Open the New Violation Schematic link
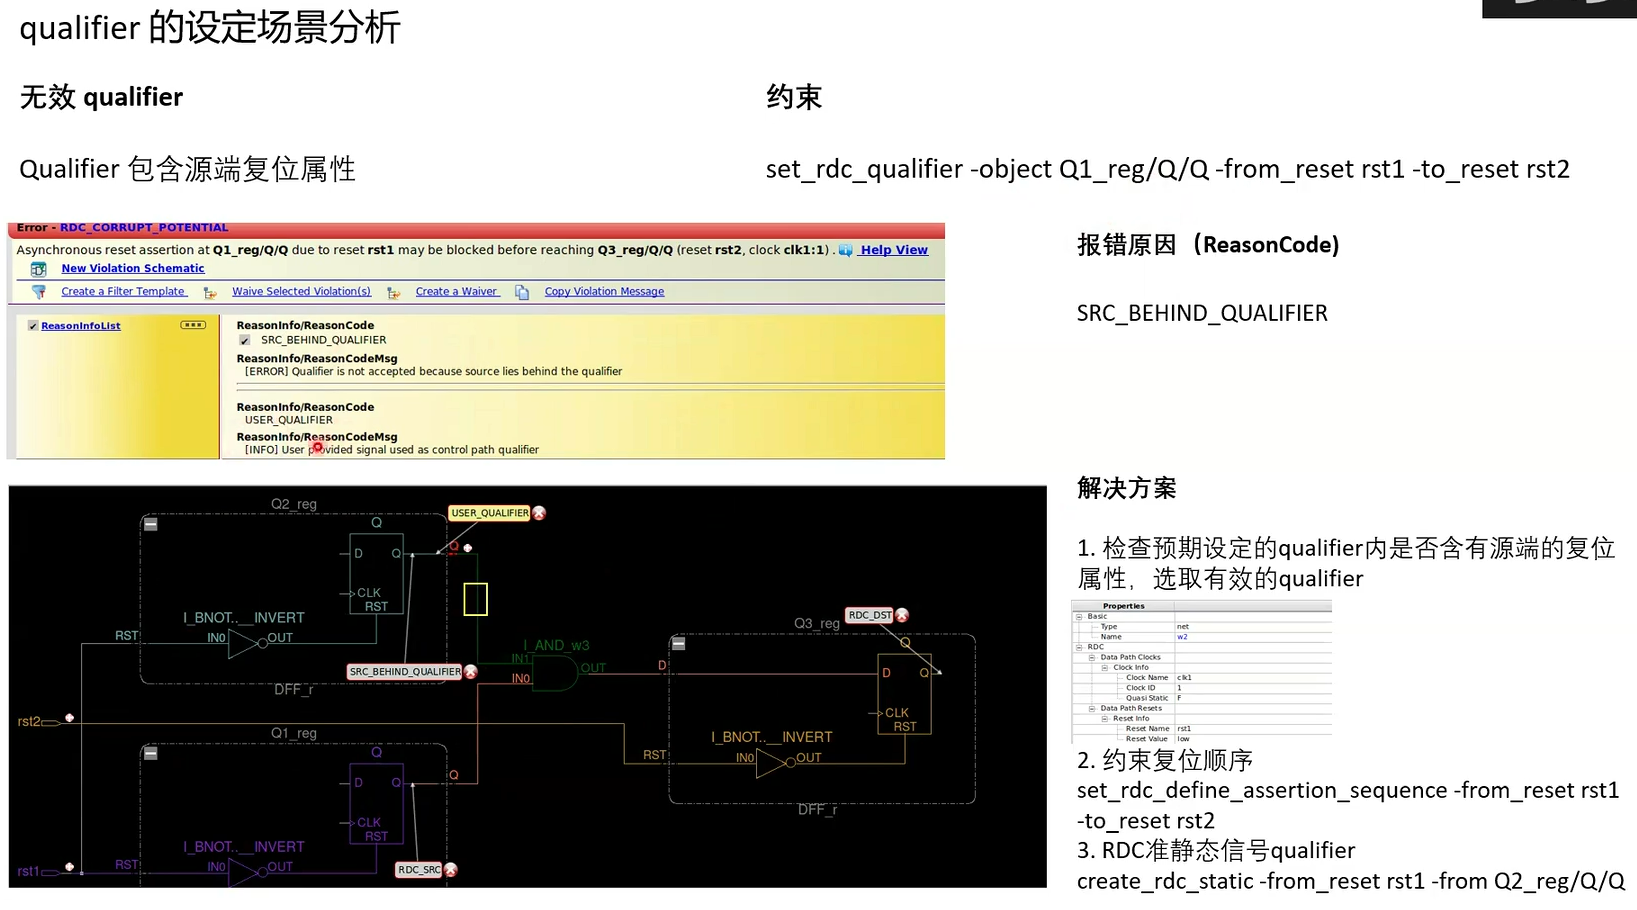The height and width of the screenshot is (910, 1637). 133,268
